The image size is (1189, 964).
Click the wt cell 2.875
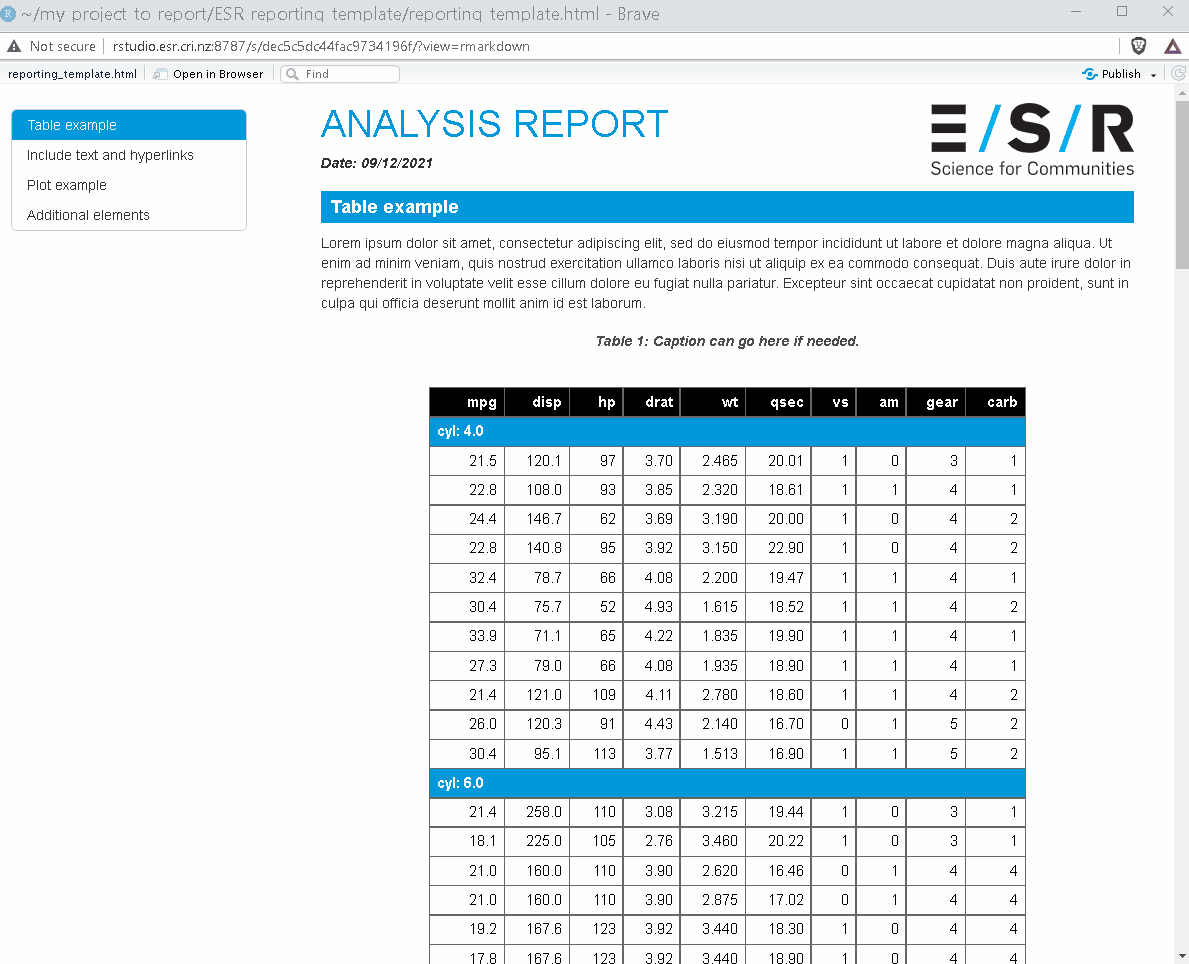tap(714, 900)
